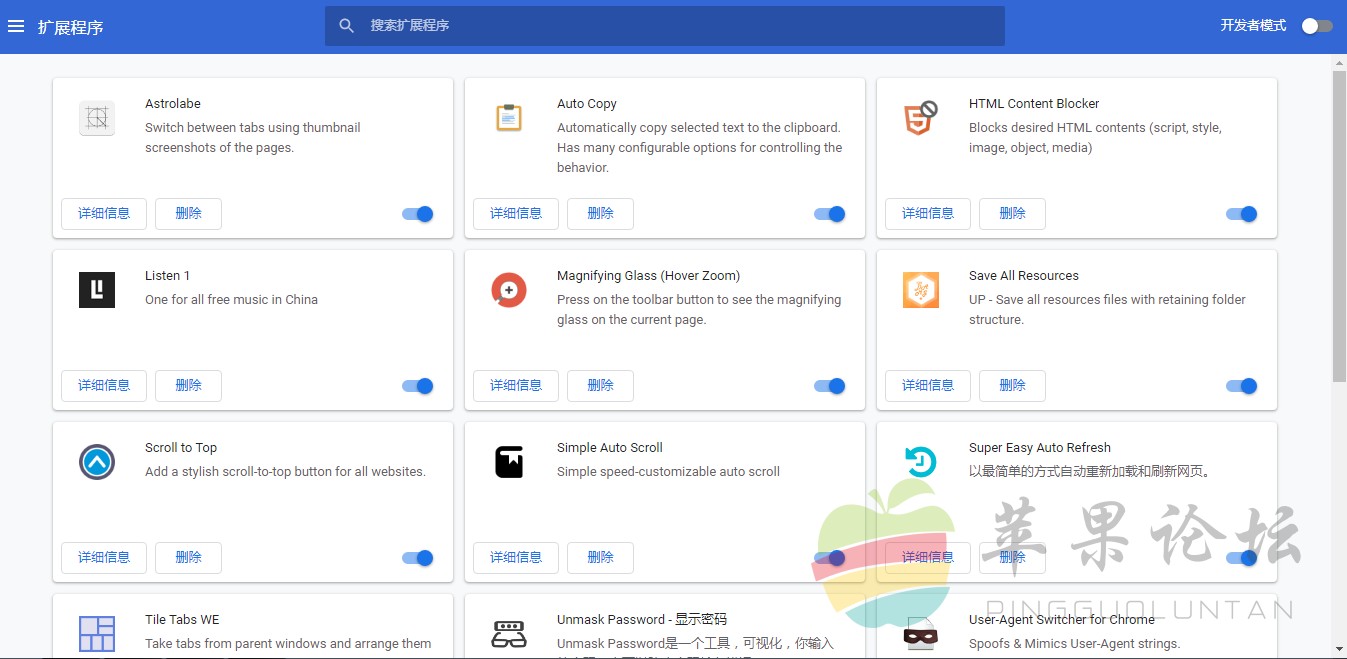The width and height of the screenshot is (1347, 659).
Task: Remove the Scroll to Top extension
Action: pos(188,558)
